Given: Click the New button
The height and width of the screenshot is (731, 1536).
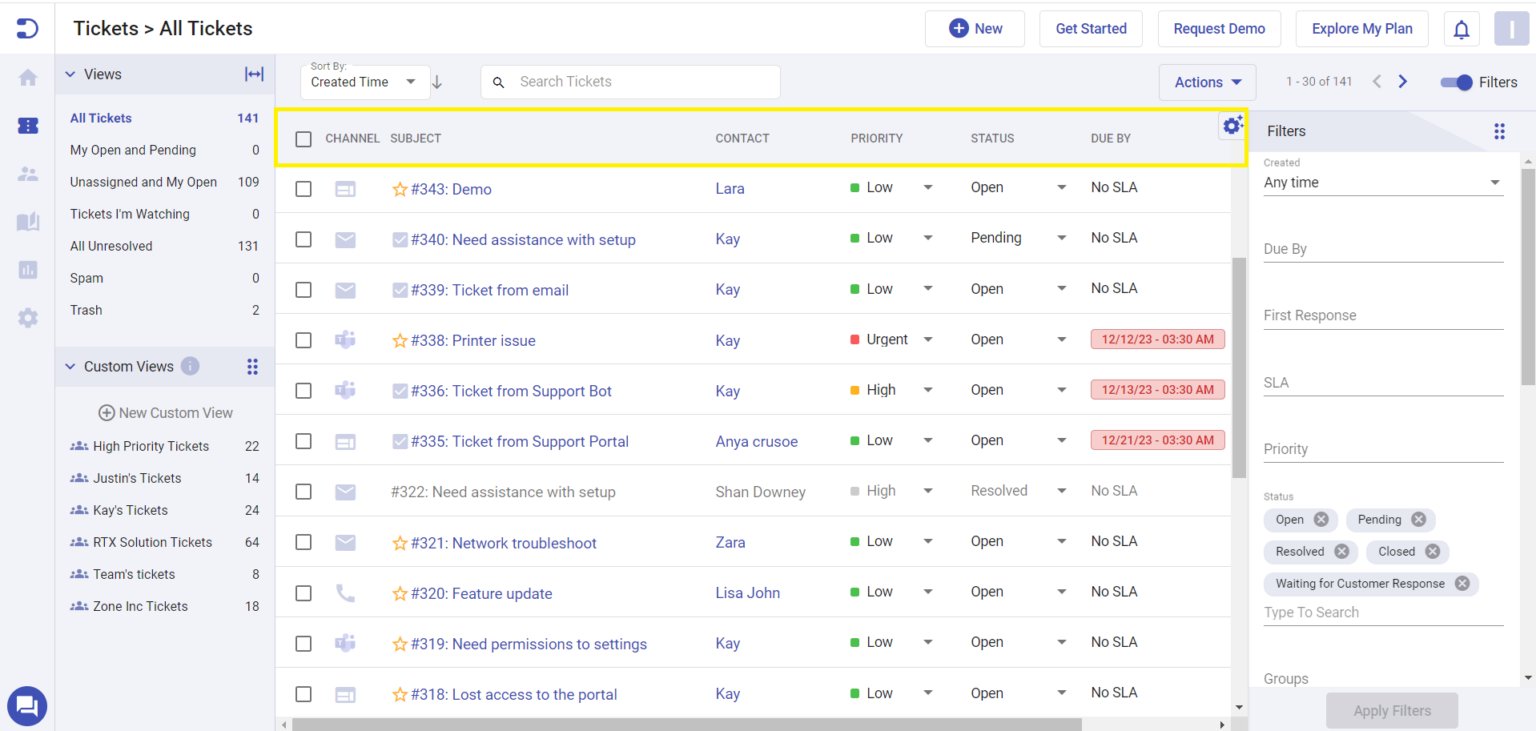Looking at the screenshot, I should (975, 28).
